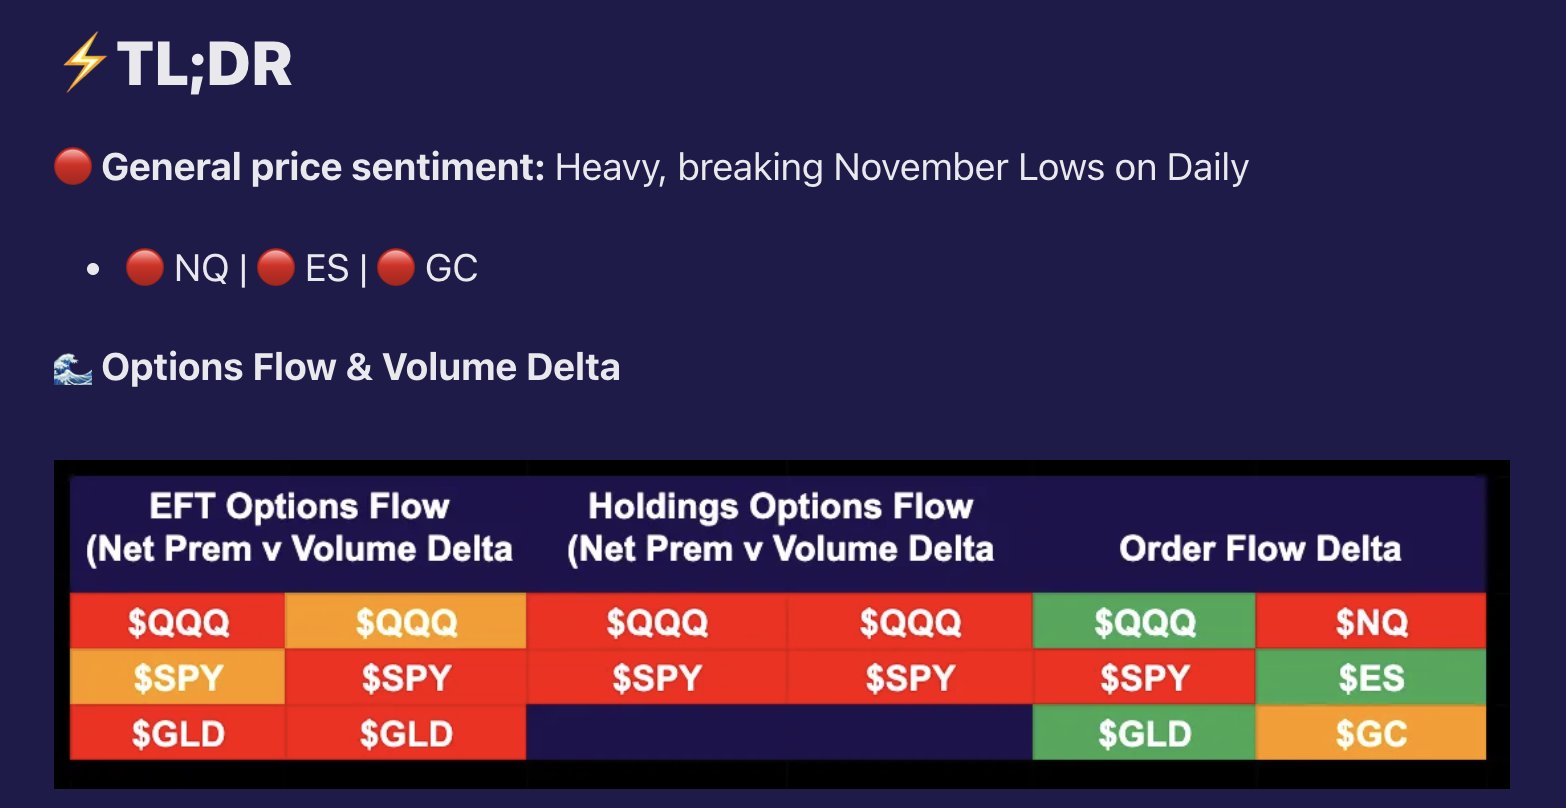Viewport: 1566px width, 808px height.
Task: Click the orange $QQQ cell
Action: point(406,623)
